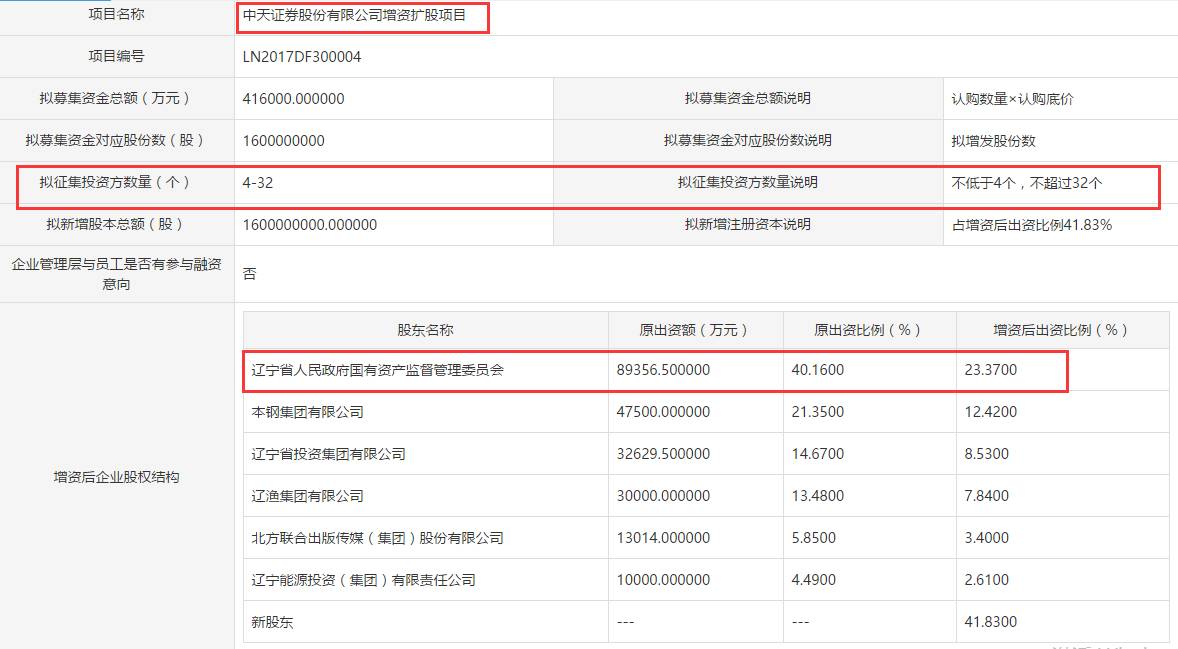Select shareholder 本钢集团有限公司
The image size is (1178, 649).
pyautogui.click(x=307, y=412)
